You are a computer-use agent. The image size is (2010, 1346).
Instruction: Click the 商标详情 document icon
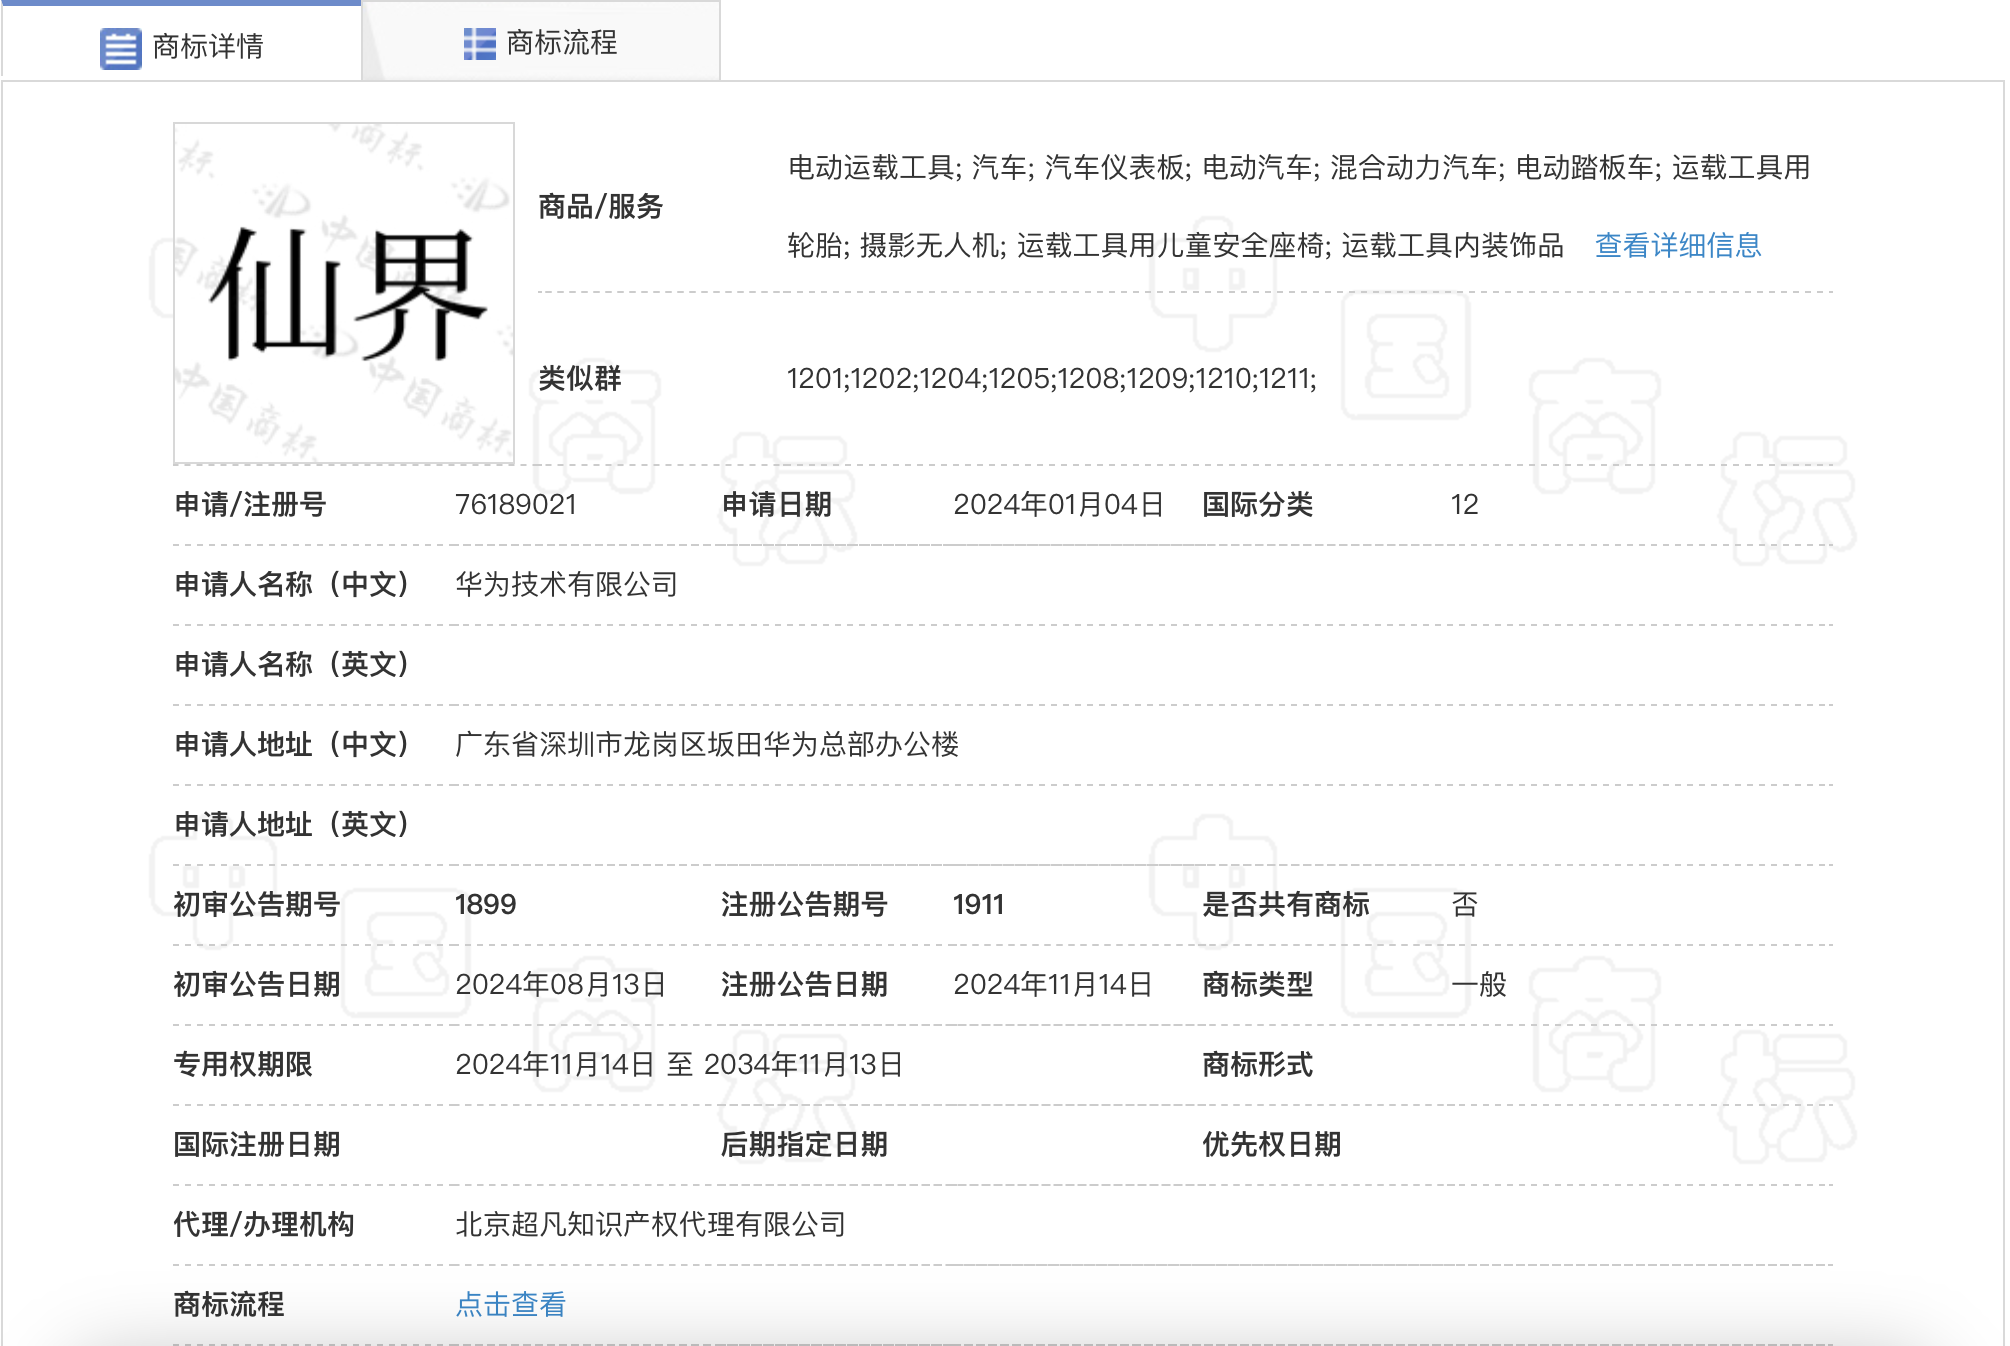[120, 48]
